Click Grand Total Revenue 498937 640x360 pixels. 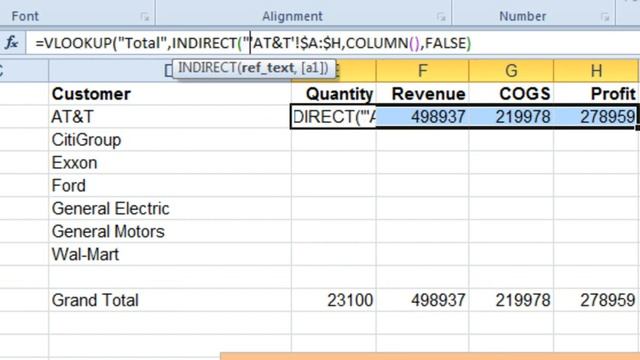point(422,300)
